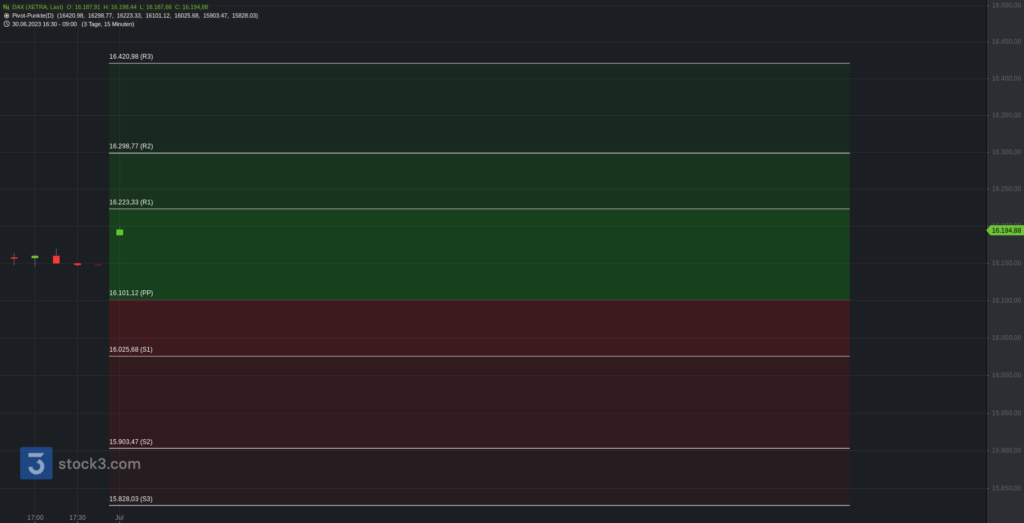Click the Jul date marker on time axis
1024x523 pixels.
click(119, 517)
